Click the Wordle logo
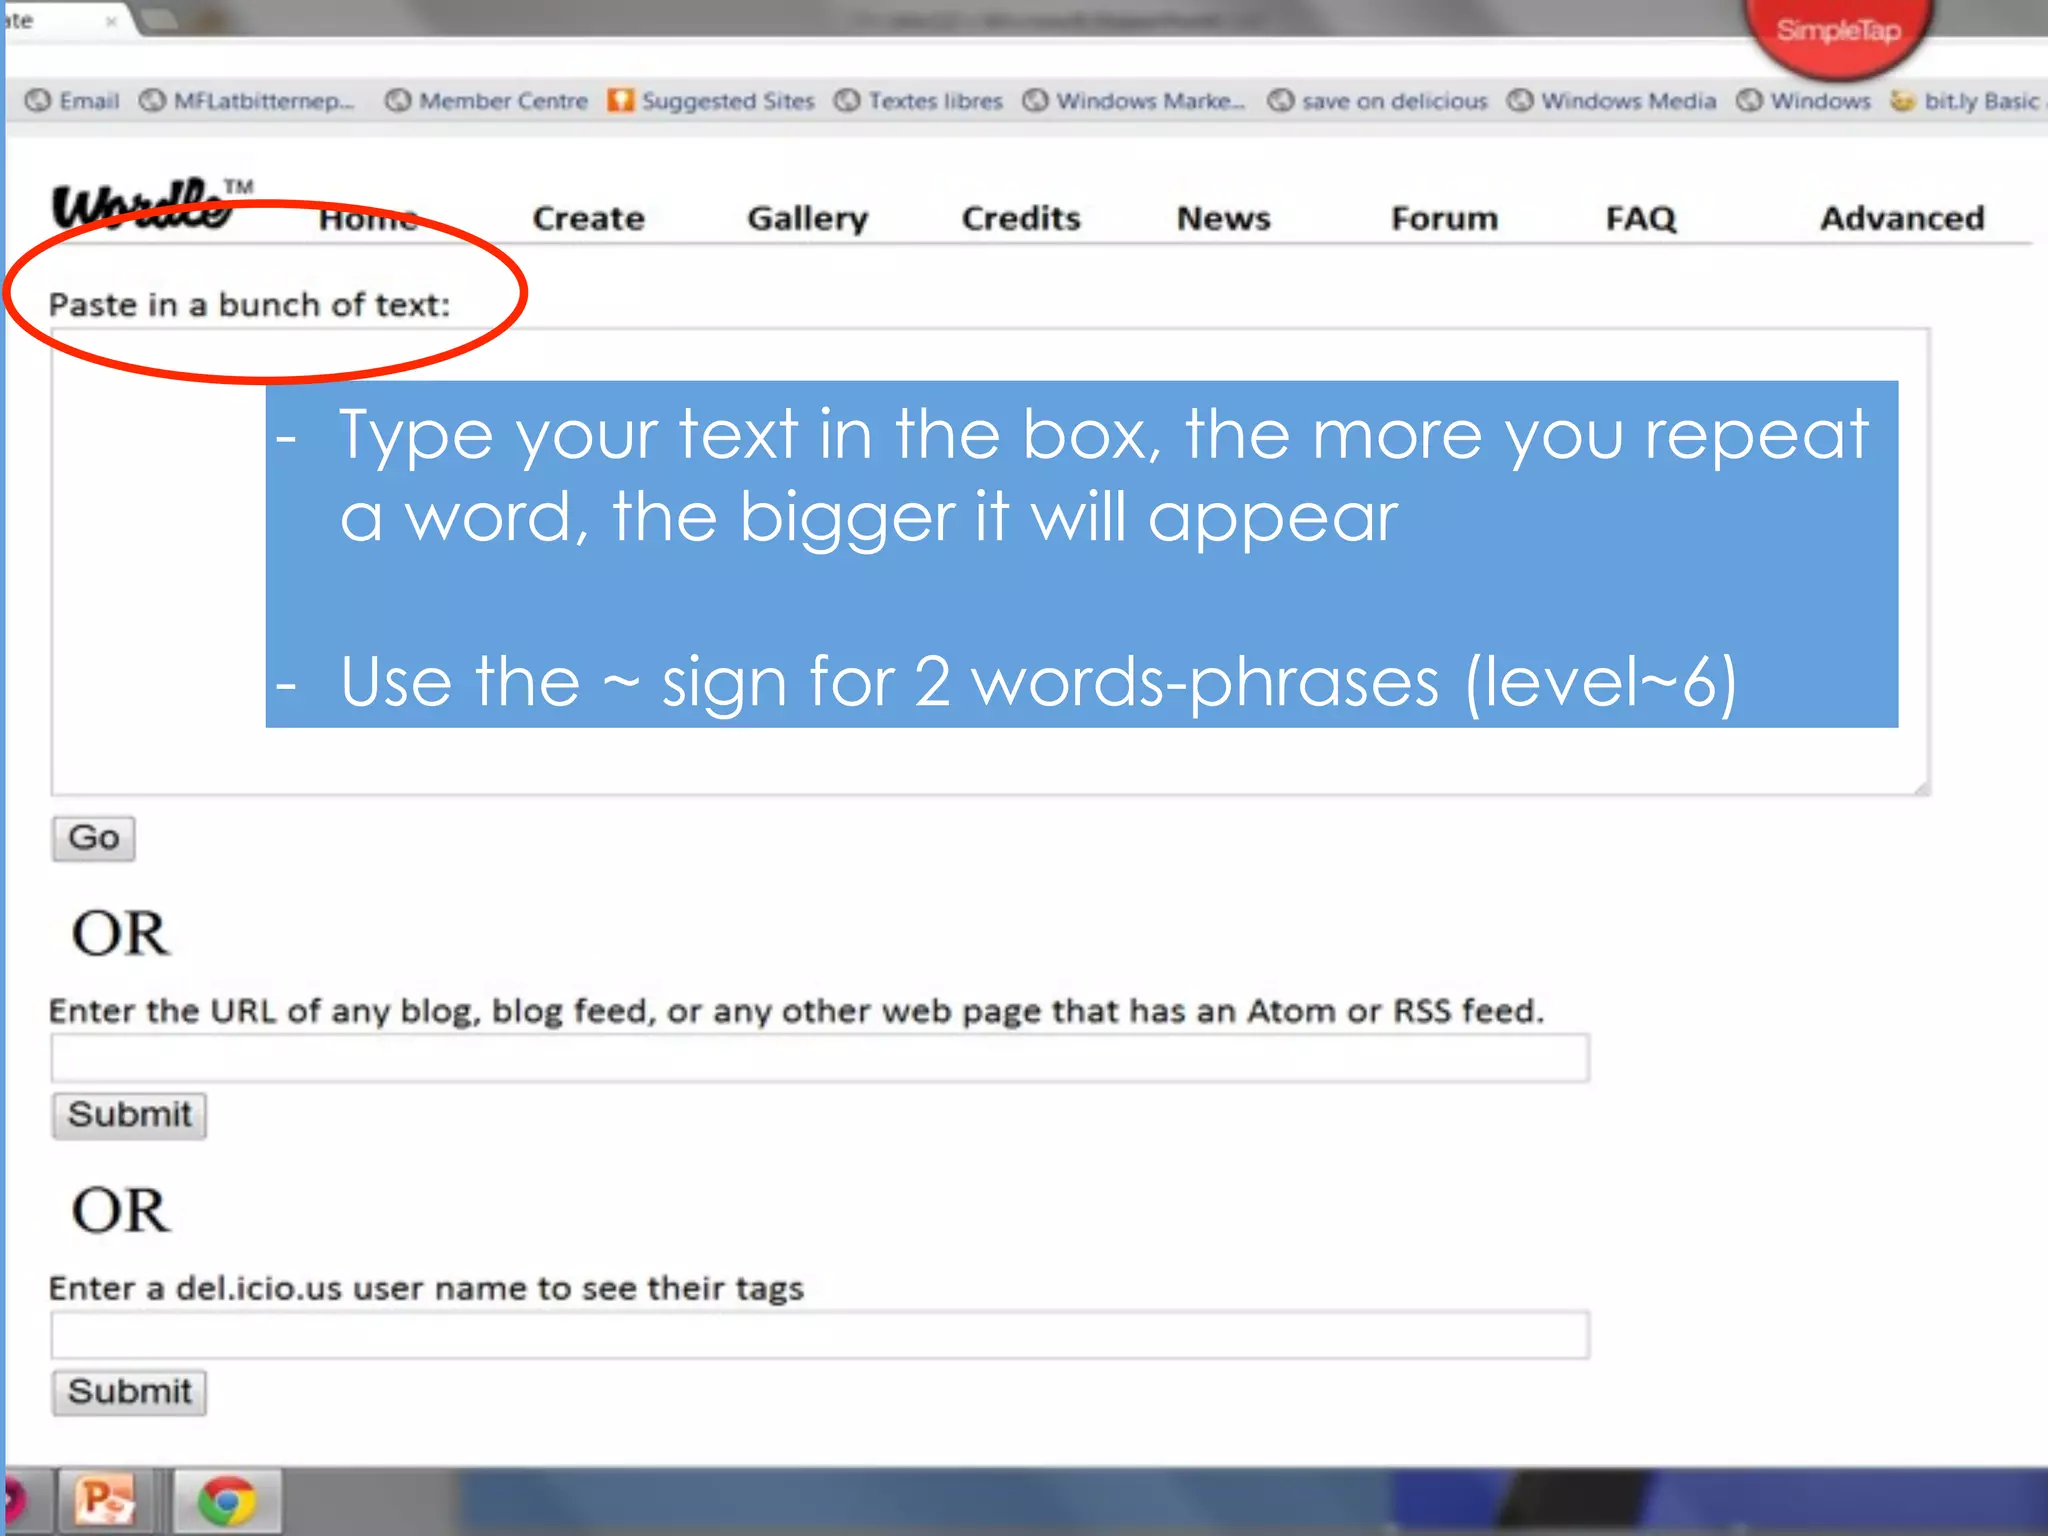The image size is (2048, 1536). [150, 205]
